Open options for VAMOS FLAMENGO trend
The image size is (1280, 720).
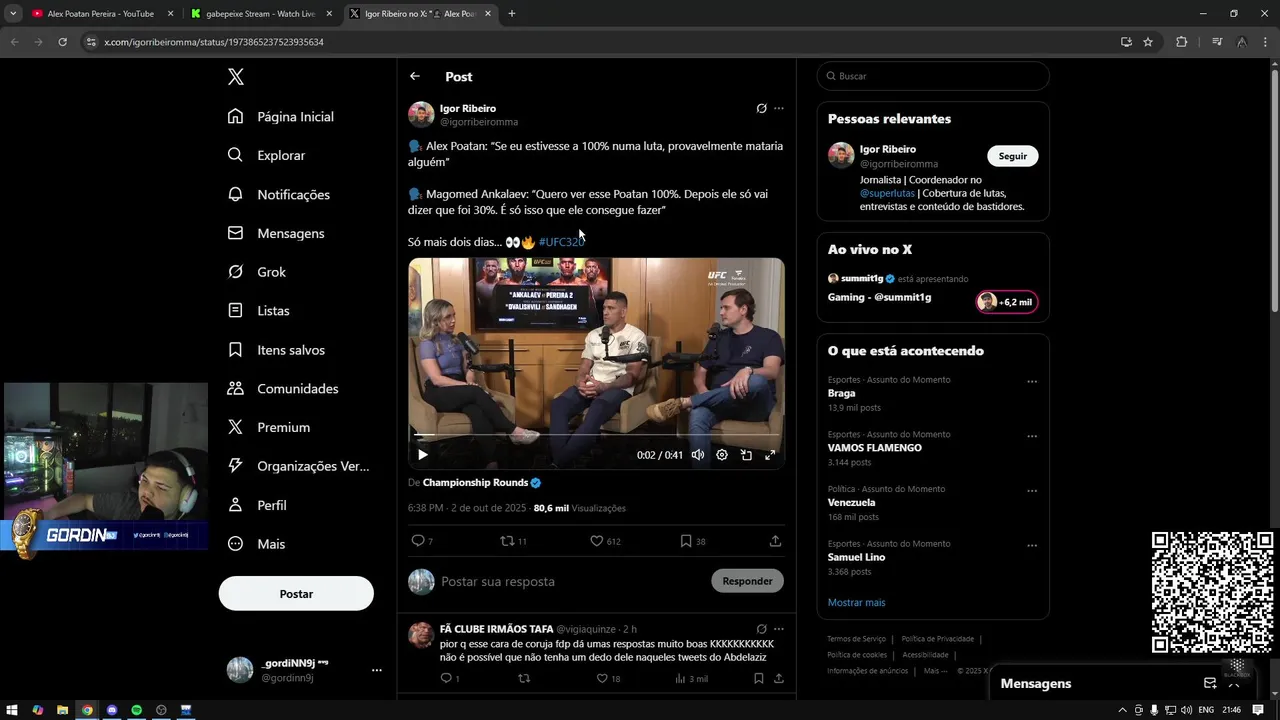pyautogui.click(x=1032, y=436)
